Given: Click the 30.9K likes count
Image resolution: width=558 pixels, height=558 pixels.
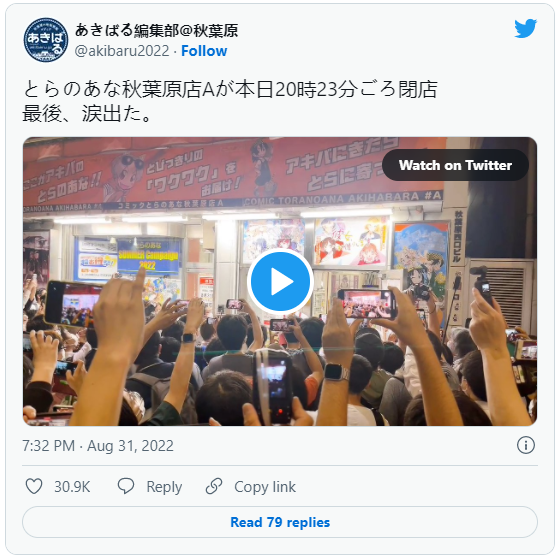Looking at the screenshot, I should coord(72,486).
